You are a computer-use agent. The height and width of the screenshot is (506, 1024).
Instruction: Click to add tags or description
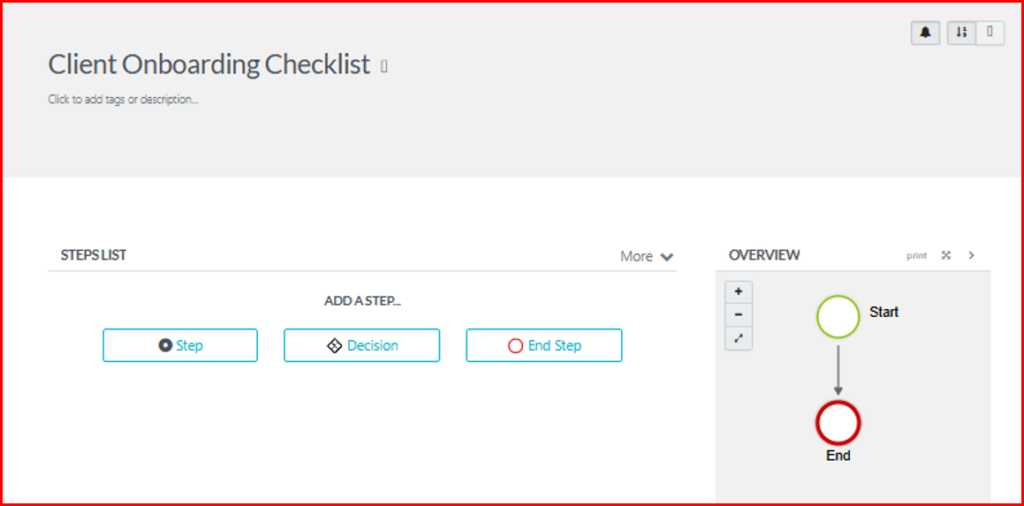pyautogui.click(x=123, y=100)
